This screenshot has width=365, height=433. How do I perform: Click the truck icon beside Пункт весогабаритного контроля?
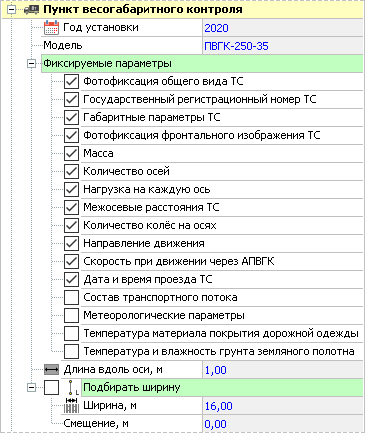(32, 10)
